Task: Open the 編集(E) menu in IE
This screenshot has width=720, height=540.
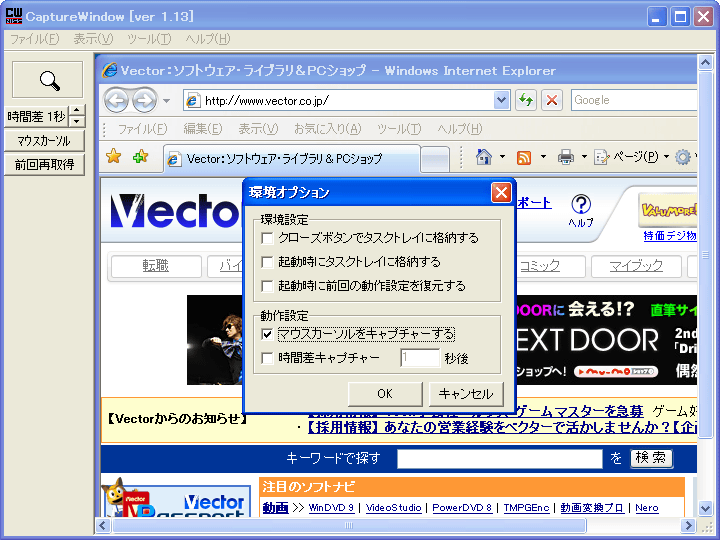Action: click(x=202, y=129)
